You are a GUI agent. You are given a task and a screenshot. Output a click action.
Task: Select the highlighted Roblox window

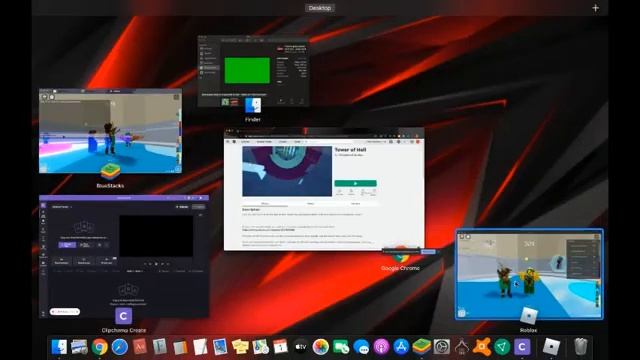point(529,274)
